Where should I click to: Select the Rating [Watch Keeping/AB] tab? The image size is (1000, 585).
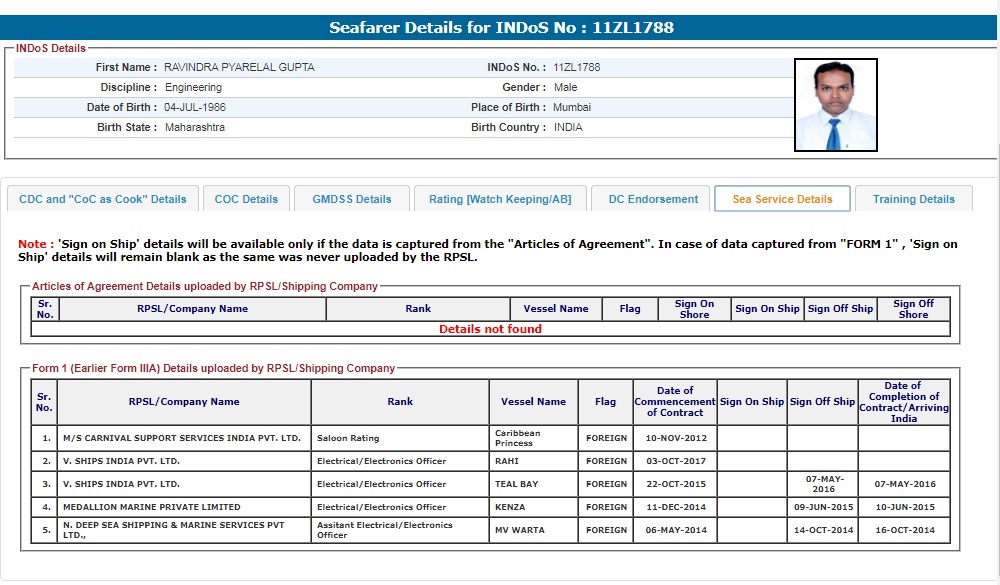(x=500, y=199)
